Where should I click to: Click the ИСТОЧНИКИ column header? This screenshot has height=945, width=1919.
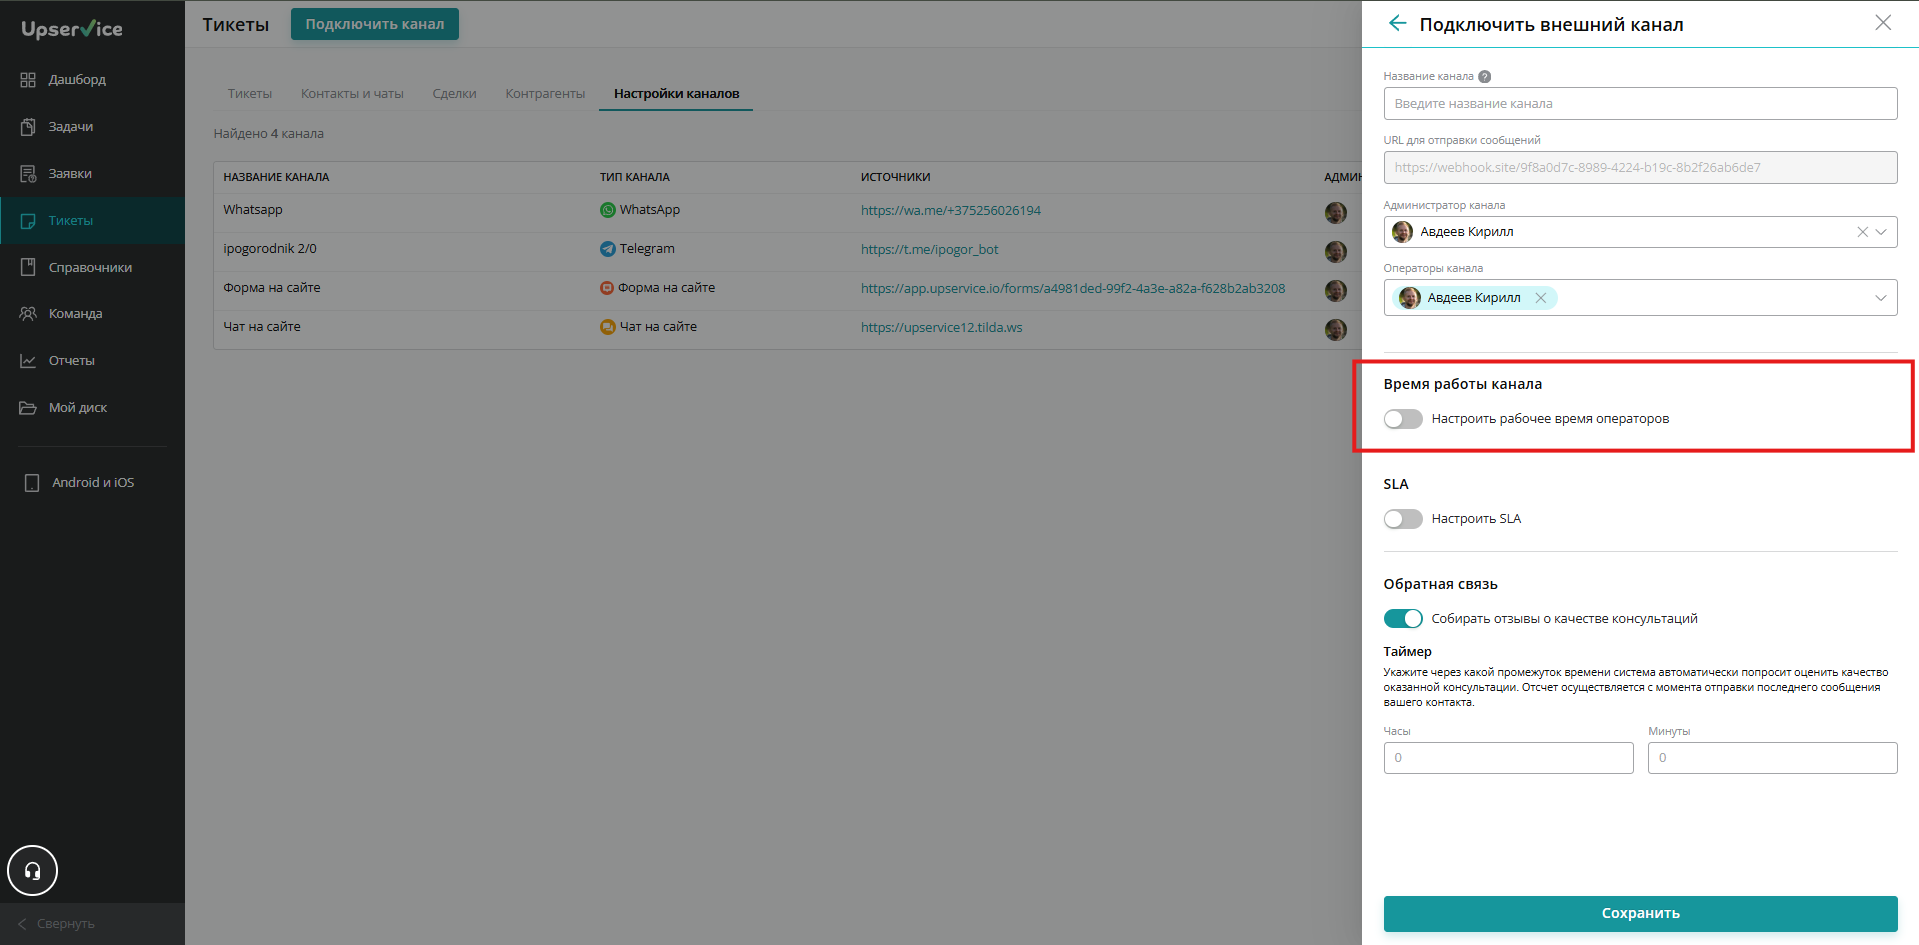coord(896,177)
